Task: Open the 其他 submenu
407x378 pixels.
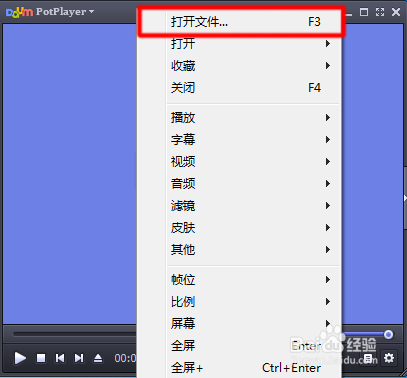Action: pyautogui.click(x=239, y=250)
